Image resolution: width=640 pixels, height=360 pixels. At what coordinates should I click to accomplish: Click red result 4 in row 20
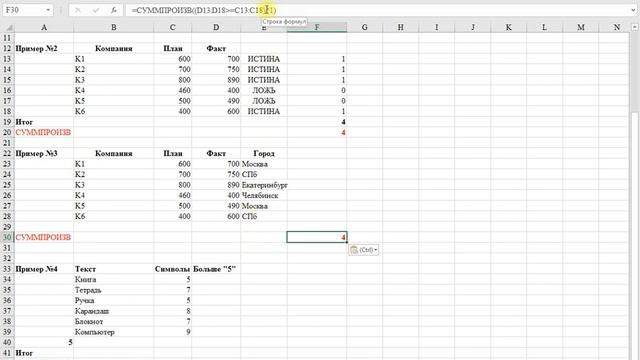click(317, 132)
